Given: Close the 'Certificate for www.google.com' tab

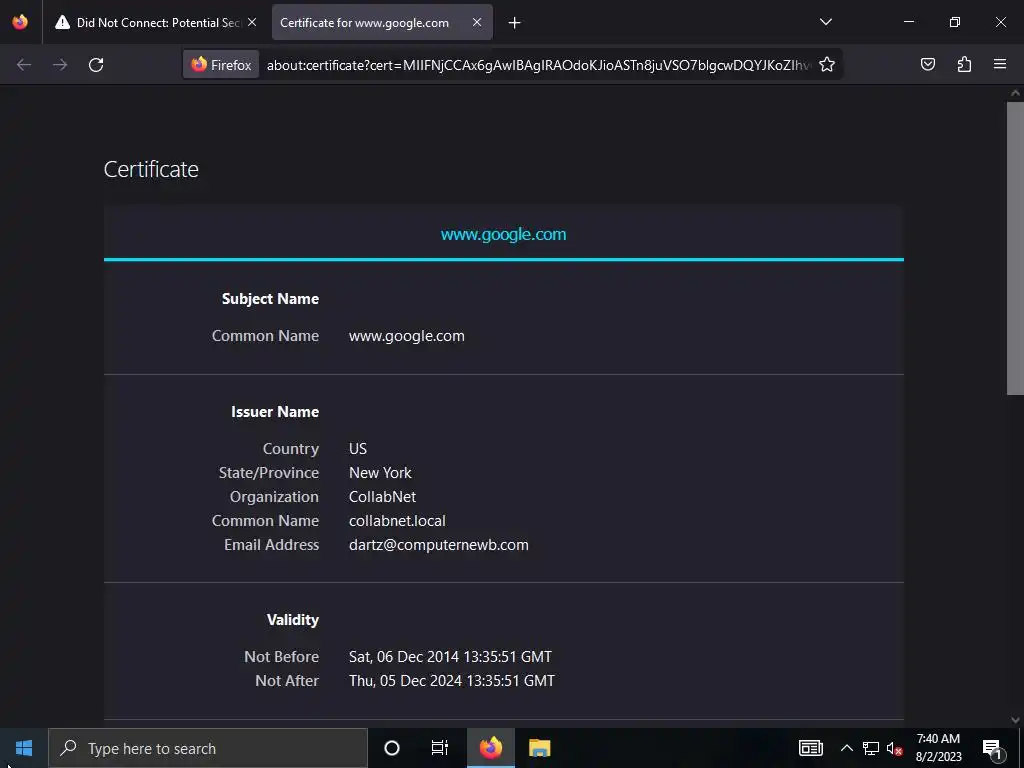Looking at the screenshot, I should pyautogui.click(x=477, y=22).
